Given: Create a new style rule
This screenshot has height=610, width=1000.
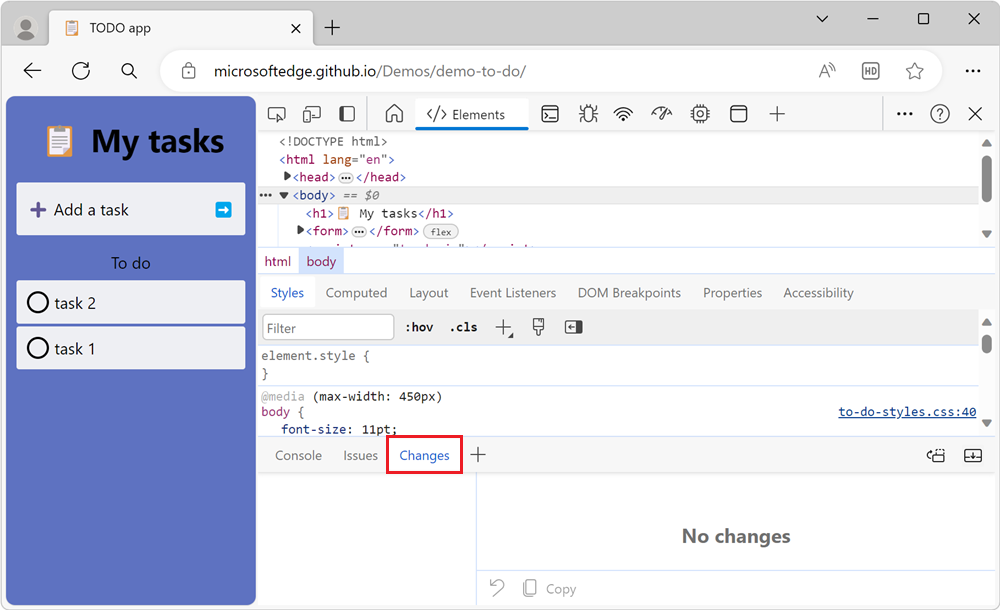Looking at the screenshot, I should click(x=504, y=327).
